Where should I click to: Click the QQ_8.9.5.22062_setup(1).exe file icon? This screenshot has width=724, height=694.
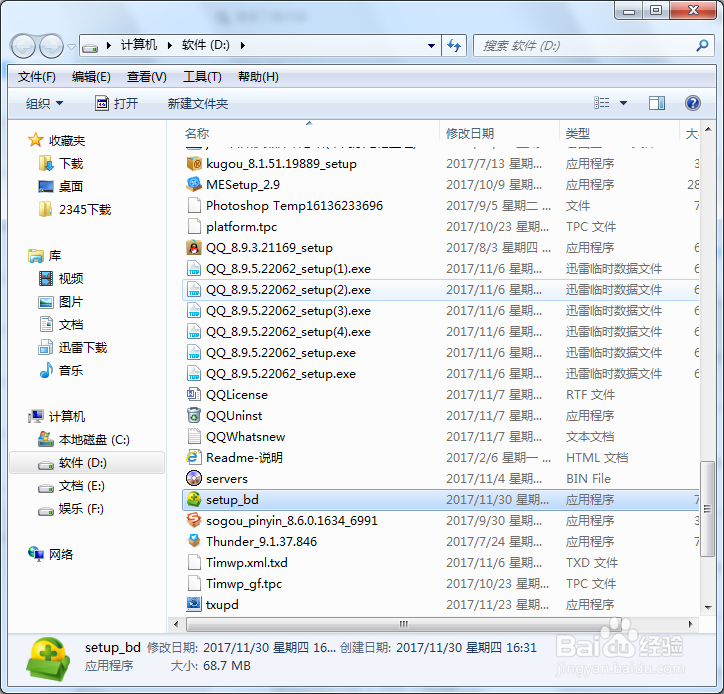click(194, 268)
